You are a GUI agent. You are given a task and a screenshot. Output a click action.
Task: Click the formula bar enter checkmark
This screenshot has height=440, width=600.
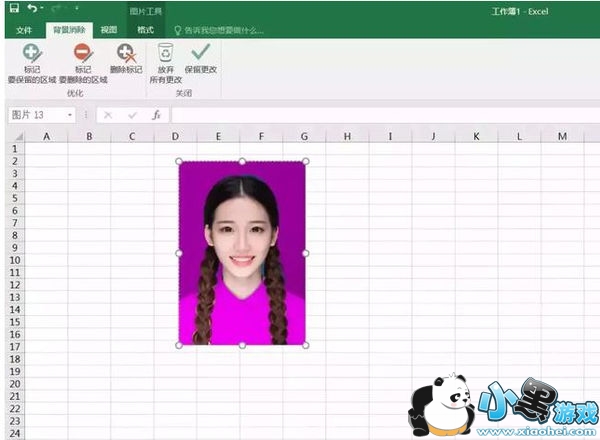point(132,115)
